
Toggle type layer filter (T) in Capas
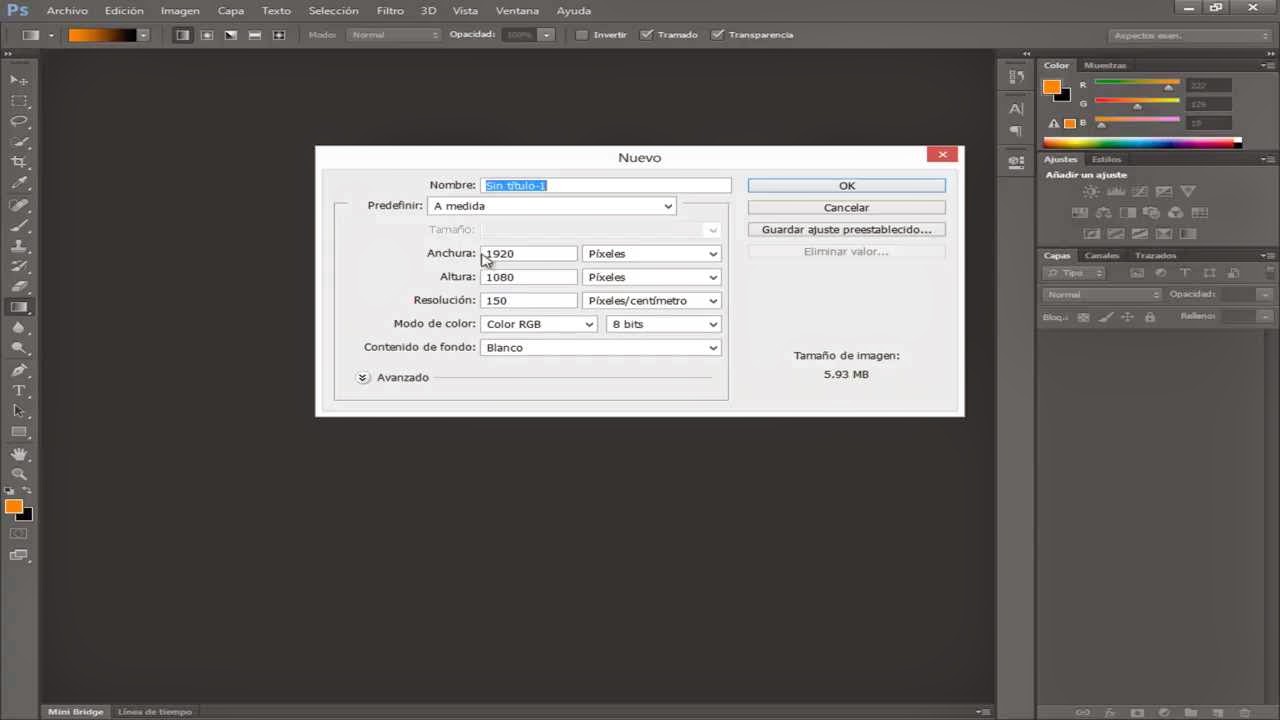[x=1185, y=273]
